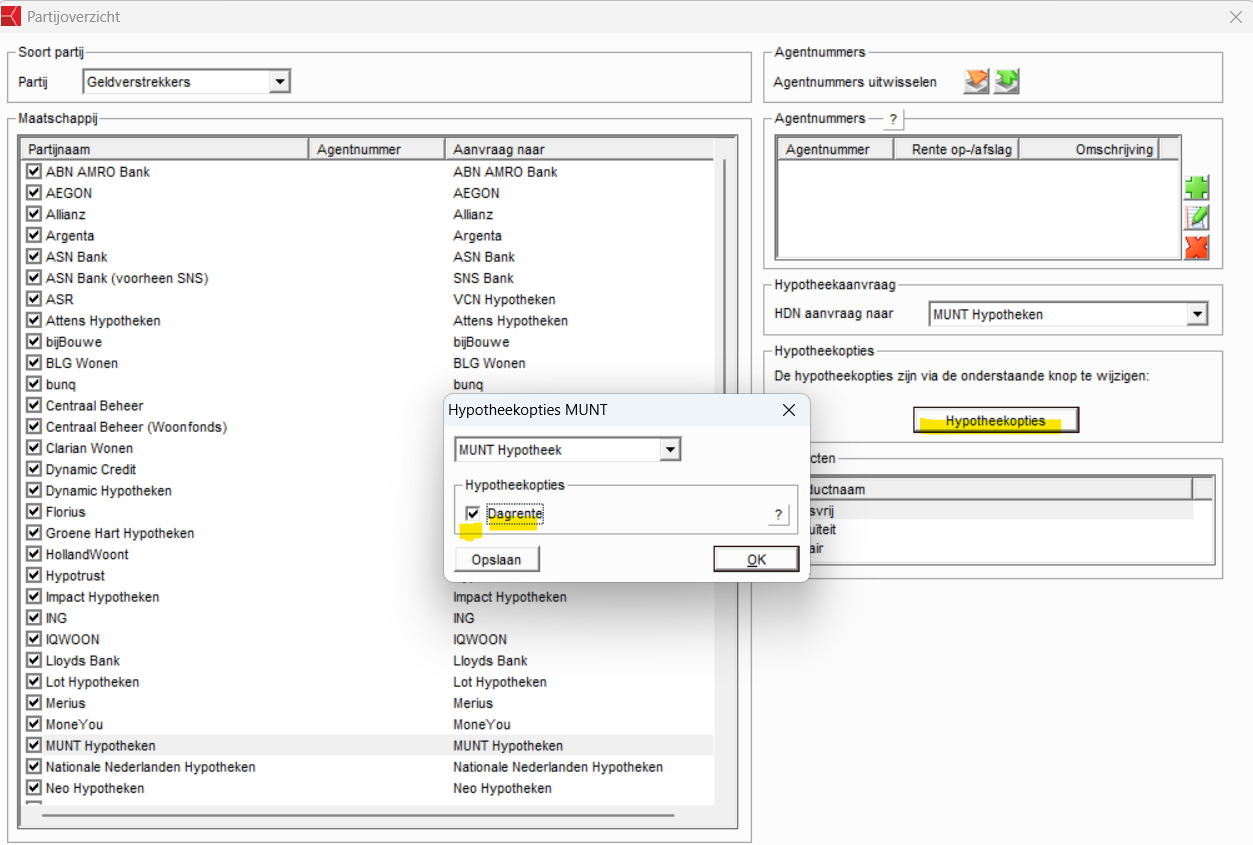The height and width of the screenshot is (845, 1253).
Task: Click the Partijnaam column header
Action: (x=165, y=150)
